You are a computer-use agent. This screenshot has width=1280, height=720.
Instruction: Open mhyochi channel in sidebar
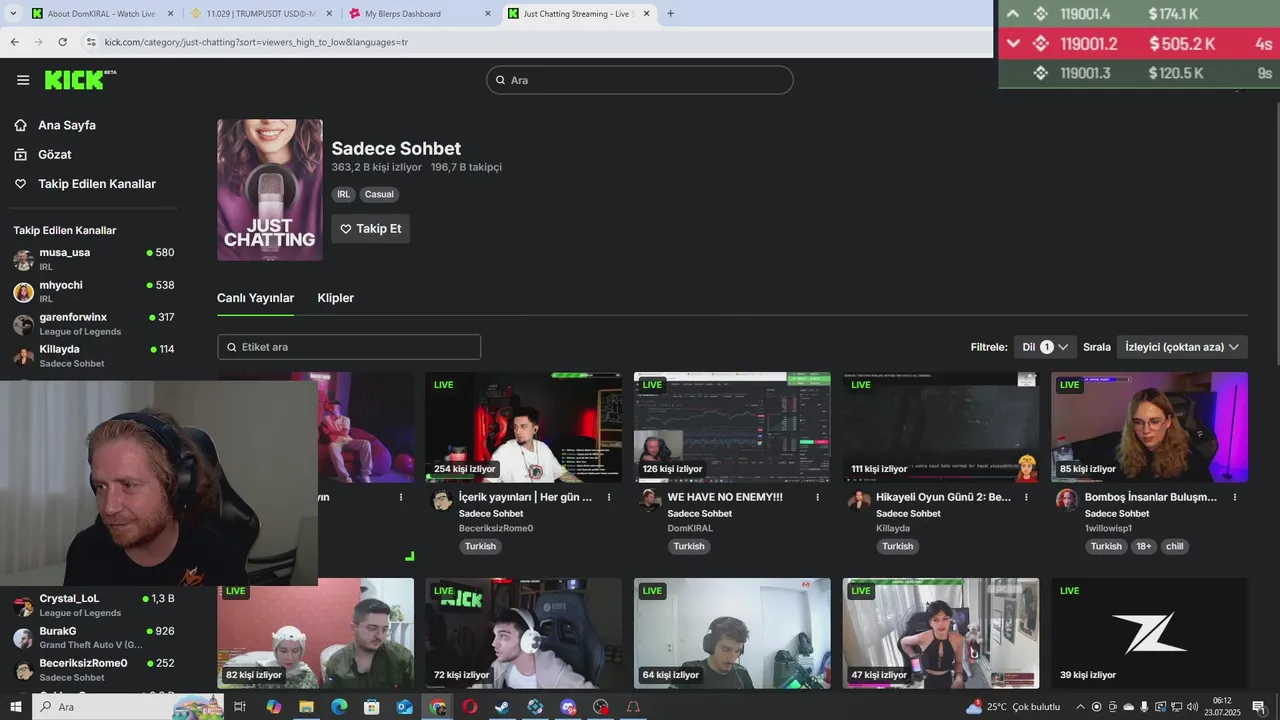click(93, 291)
